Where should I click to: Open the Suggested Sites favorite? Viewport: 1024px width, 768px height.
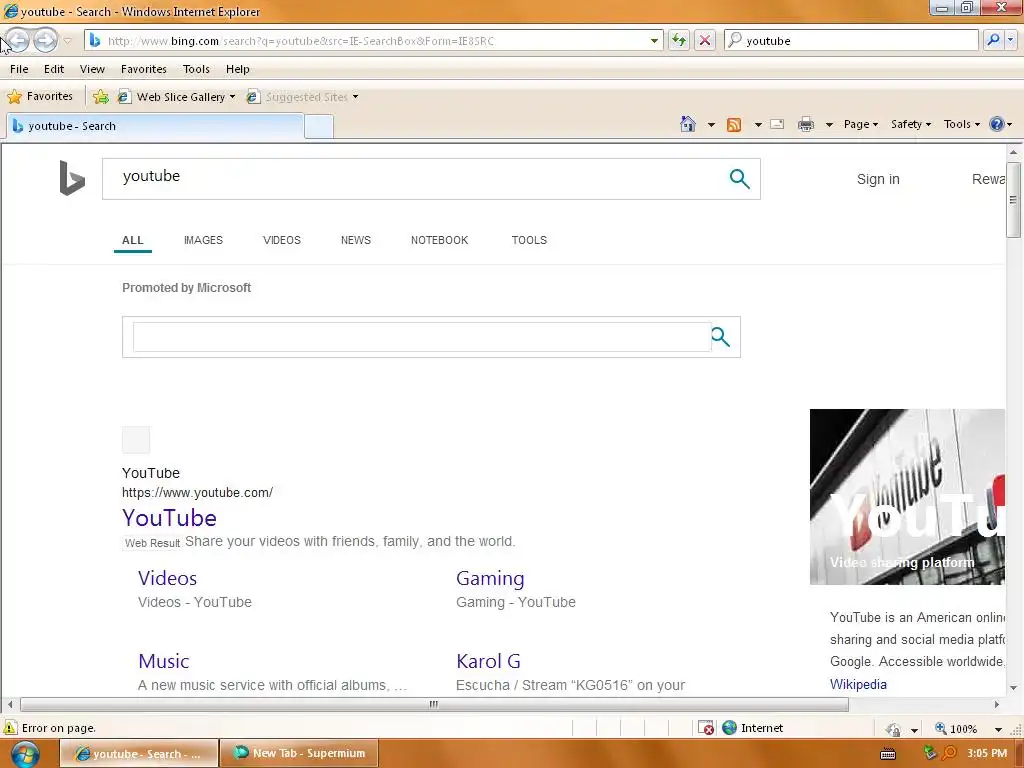point(298,97)
